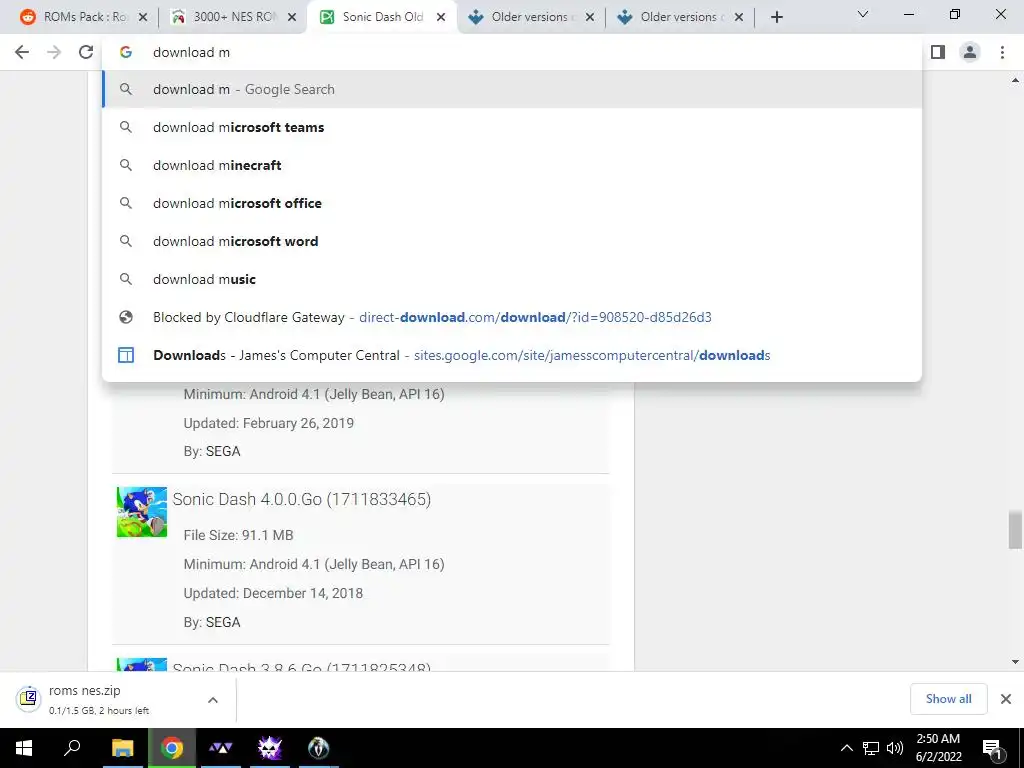
Task: Click the page icon of the Downloads suggestion
Action: click(125, 355)
